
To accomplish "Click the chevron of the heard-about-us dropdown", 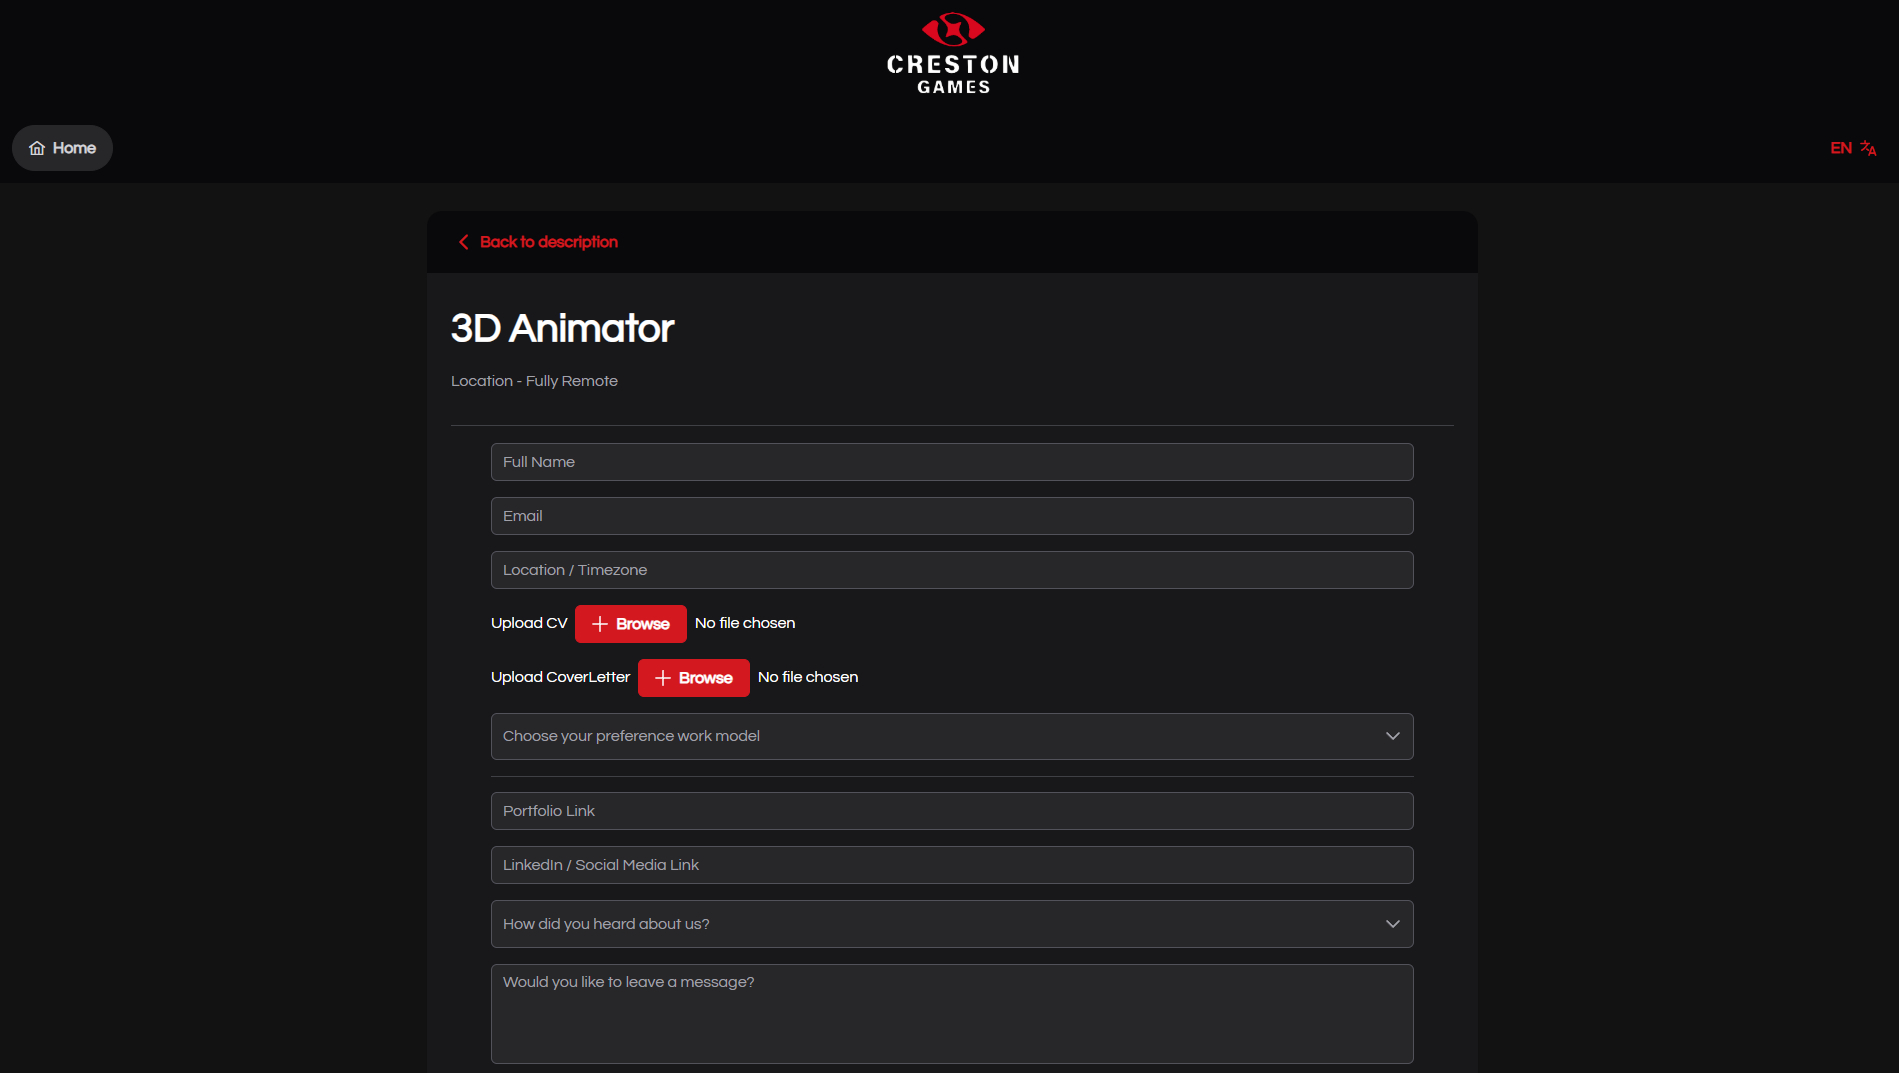I will click(1392, 924).
